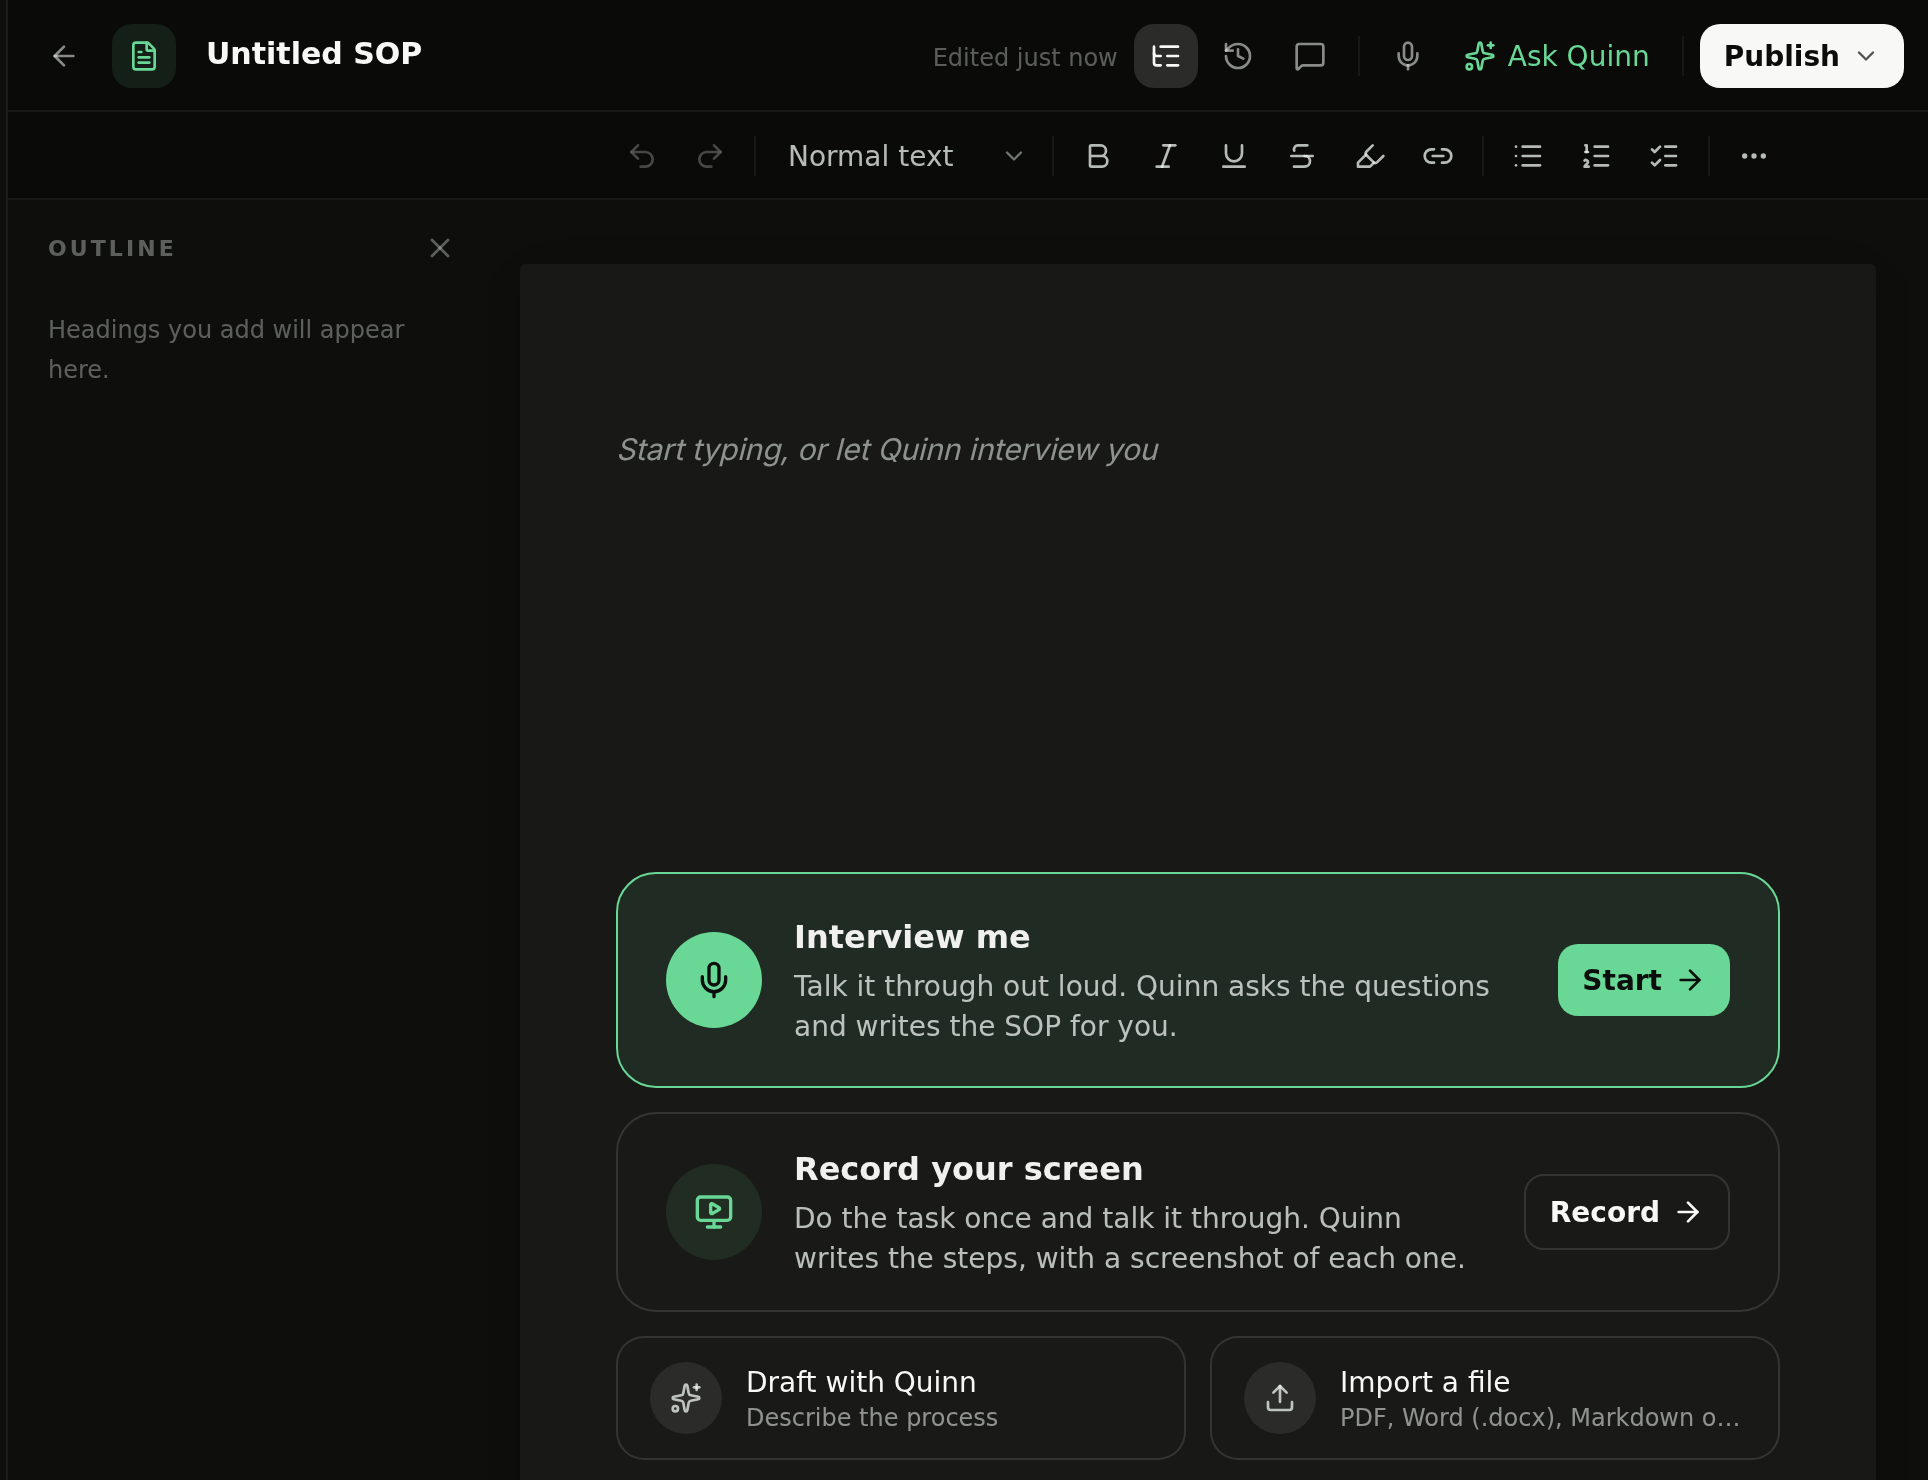Close the Outline panel
The height and width of the screenshot is (1480, 1928).
coord(440,248)
